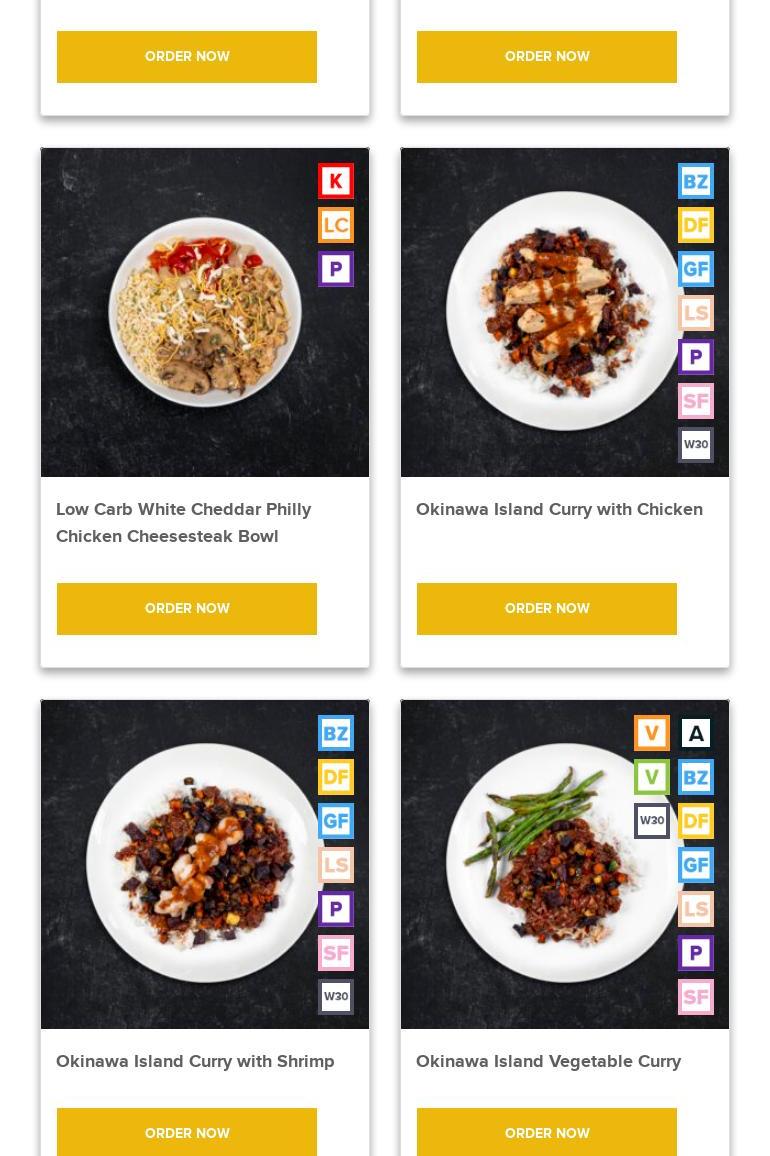This screenshot has width=770, height=1156.
Task: Click the orange V badge on Vegetable Curry
Action: pos(652,733)
